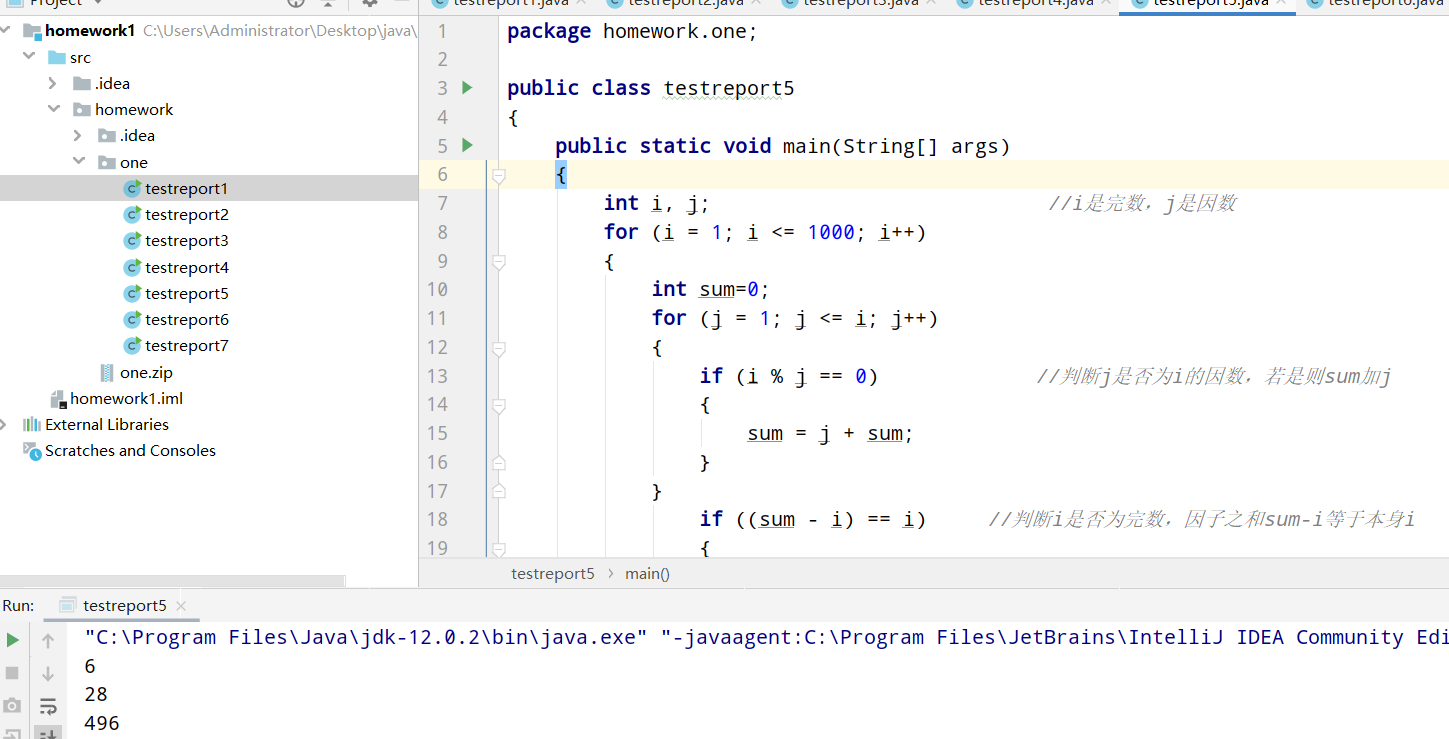
Task: Click the testreport4 class icon in the tree
Action: pyautogui.click(x=132, y=267)
